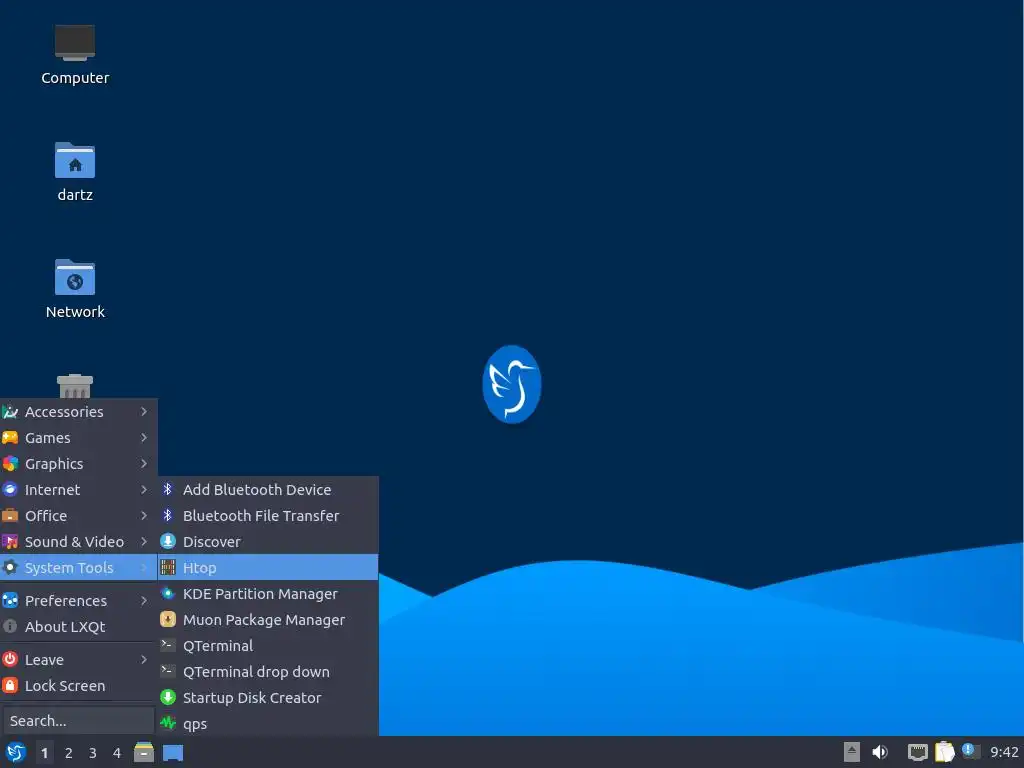
Task: Open the Preferences menu category
Action: point(78,601)
